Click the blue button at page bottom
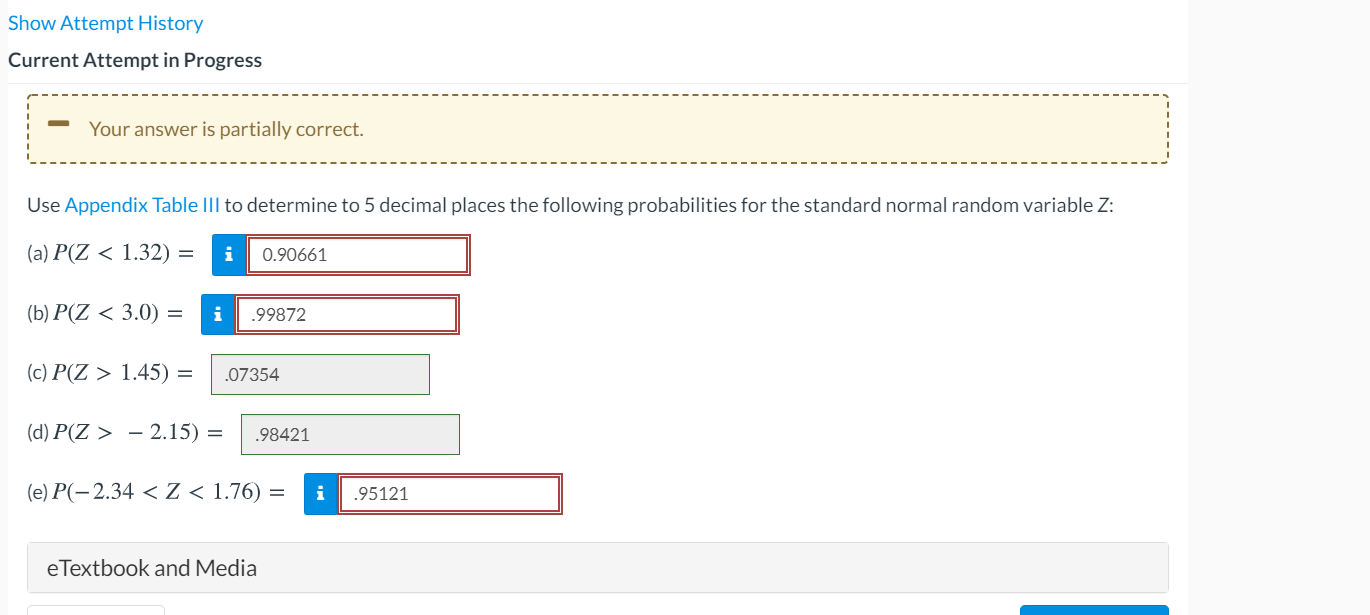This screenshot has width=1370, height=615. (1094, 611)
